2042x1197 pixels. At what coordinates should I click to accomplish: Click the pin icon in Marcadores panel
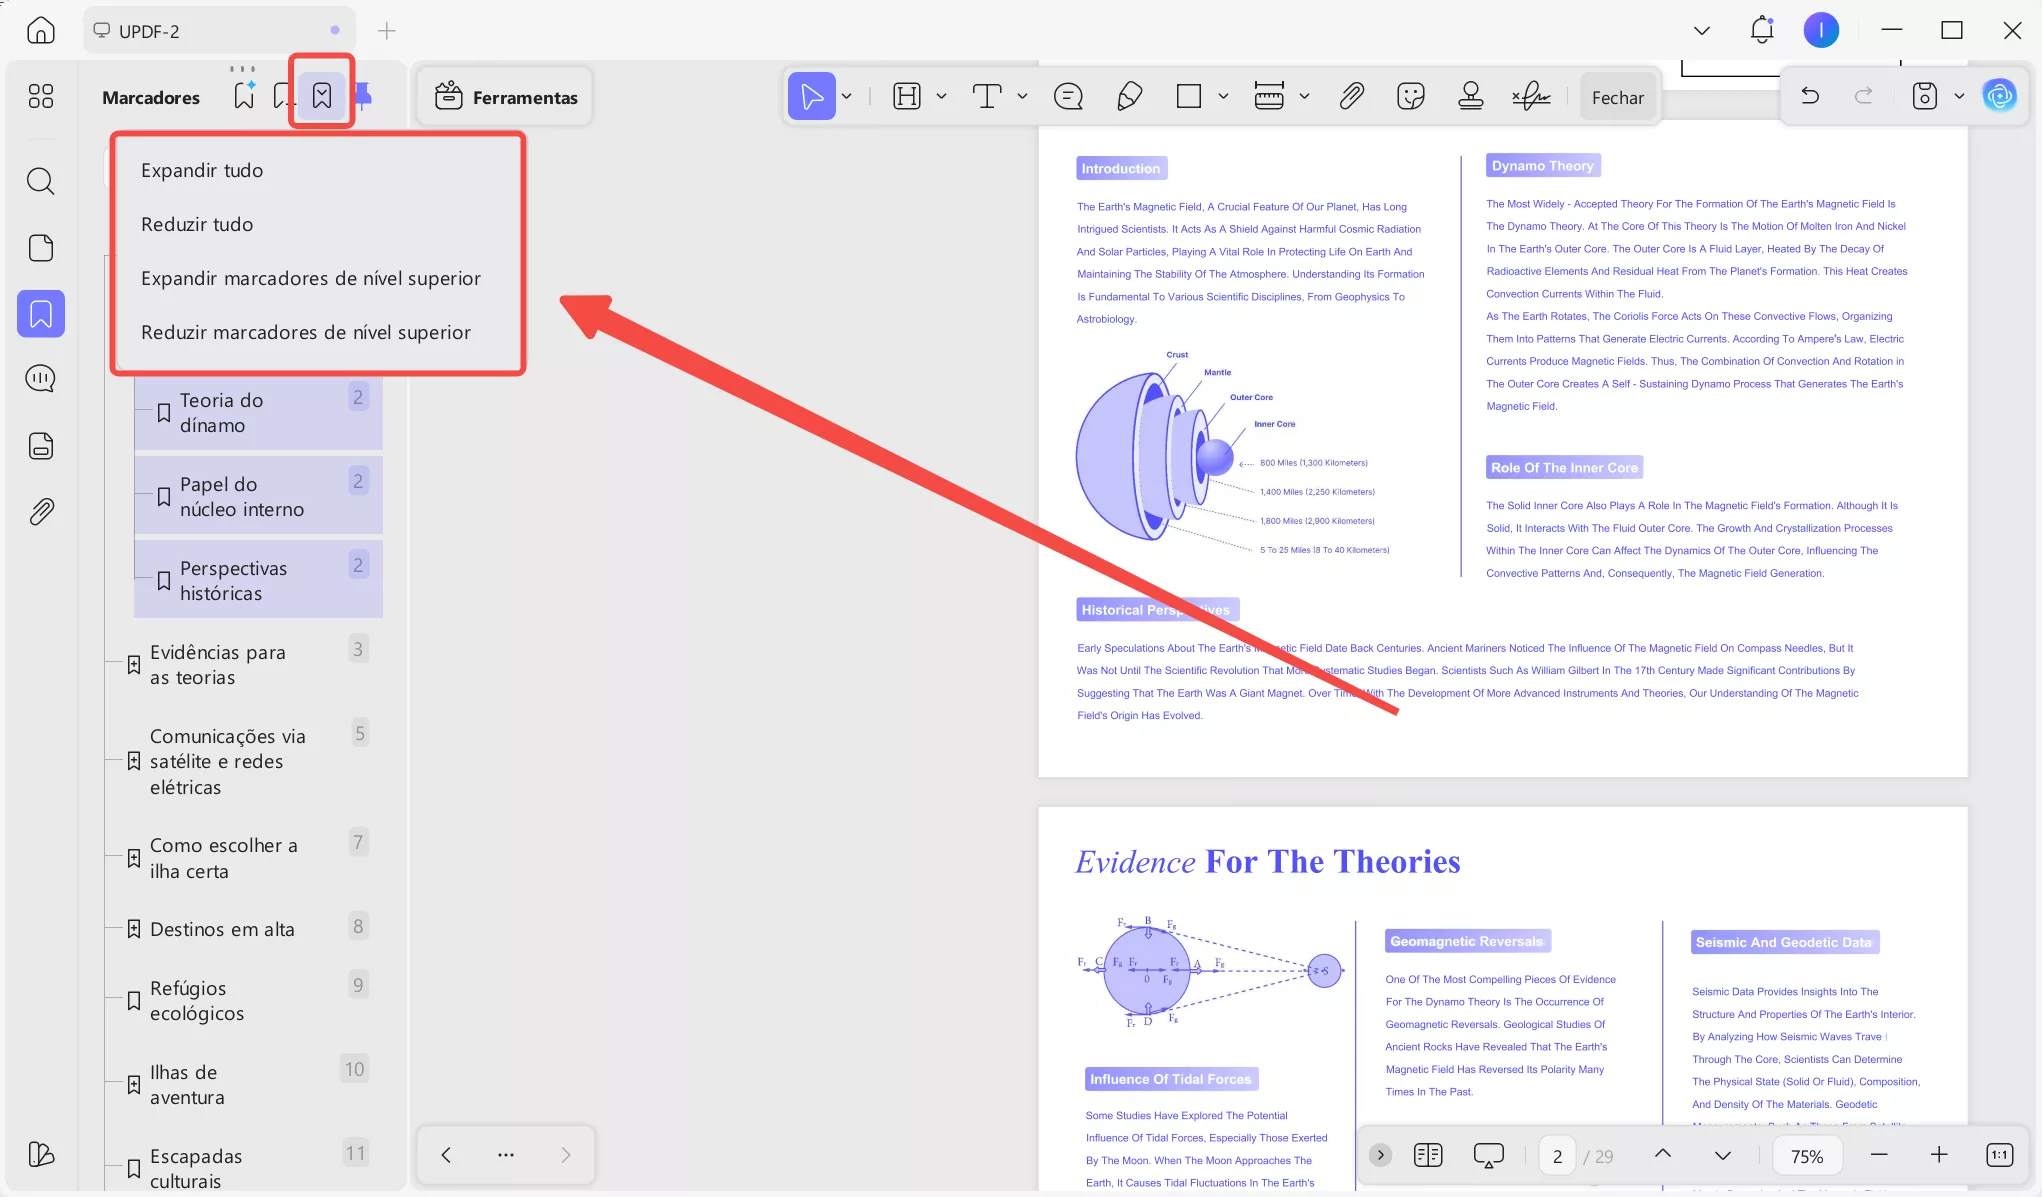tap(364, 96)
